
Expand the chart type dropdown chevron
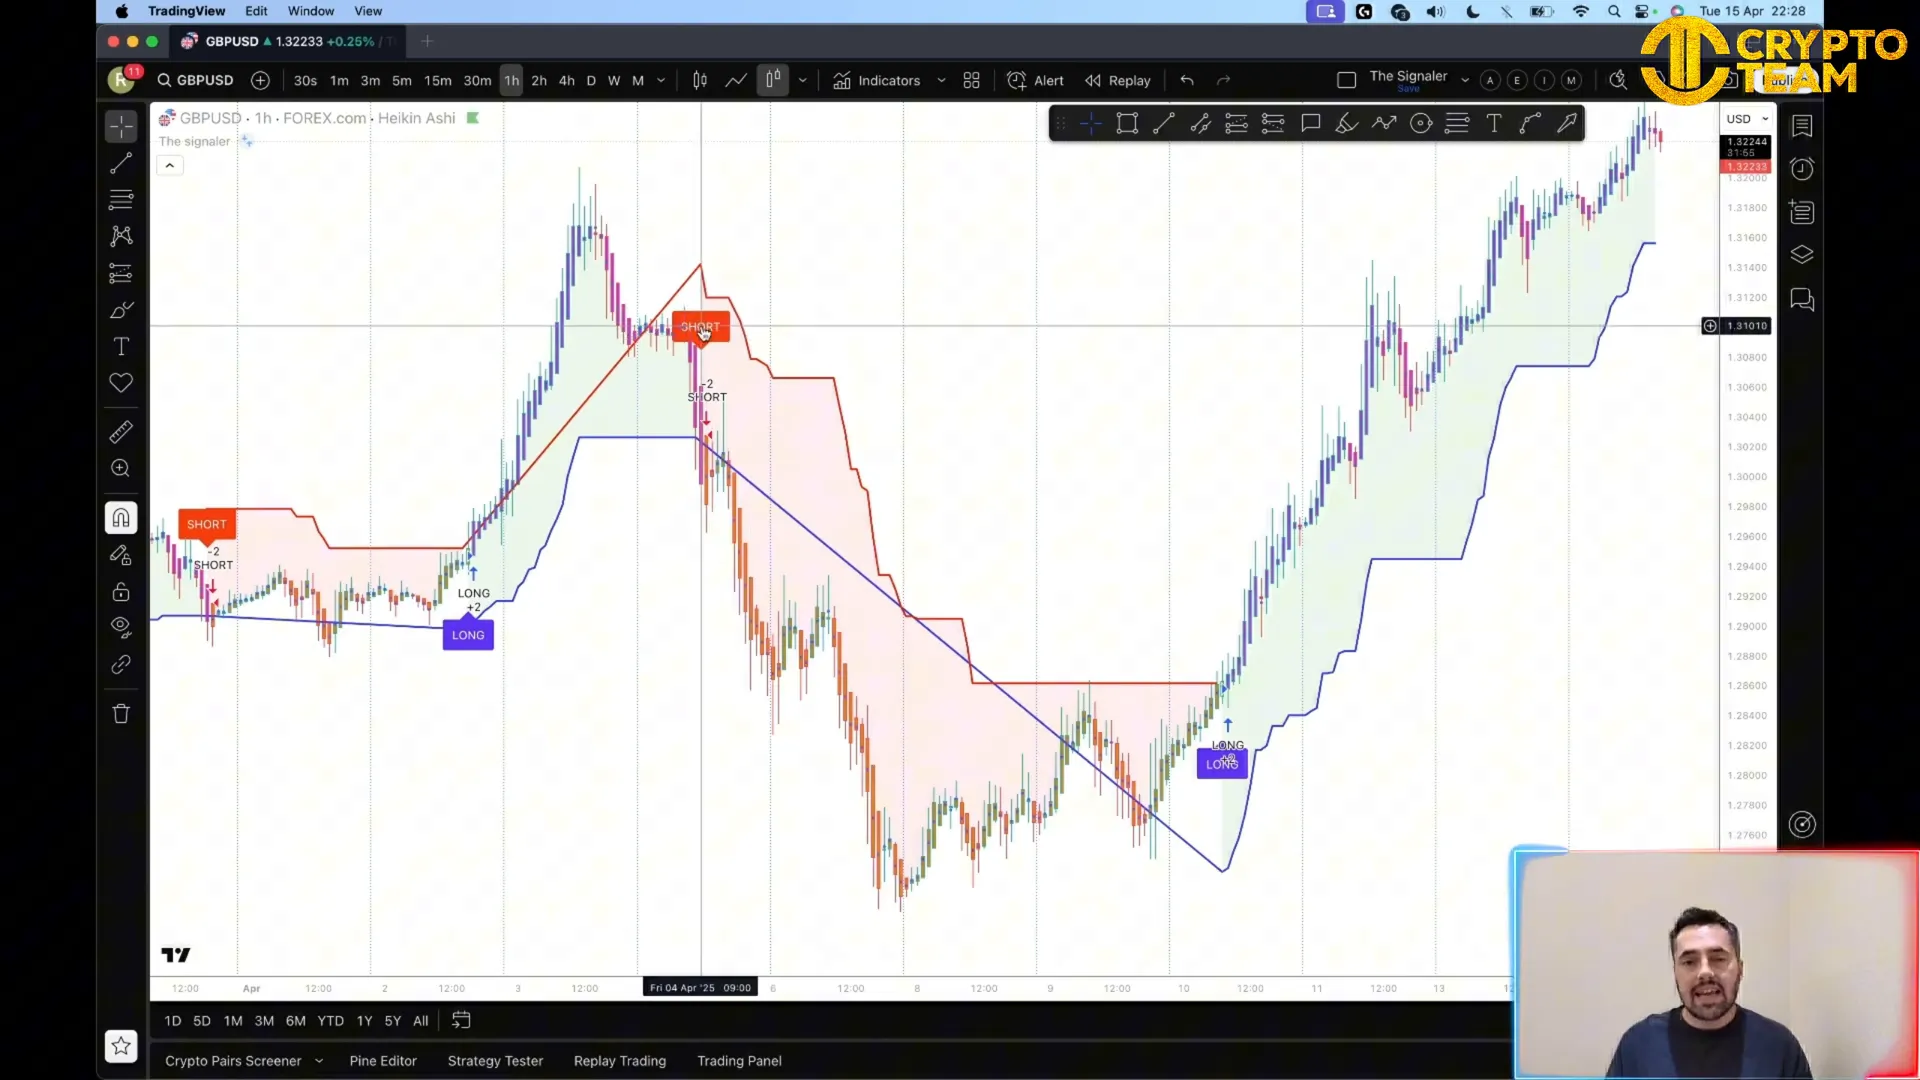pyautogui.click(x=802, y=80)
